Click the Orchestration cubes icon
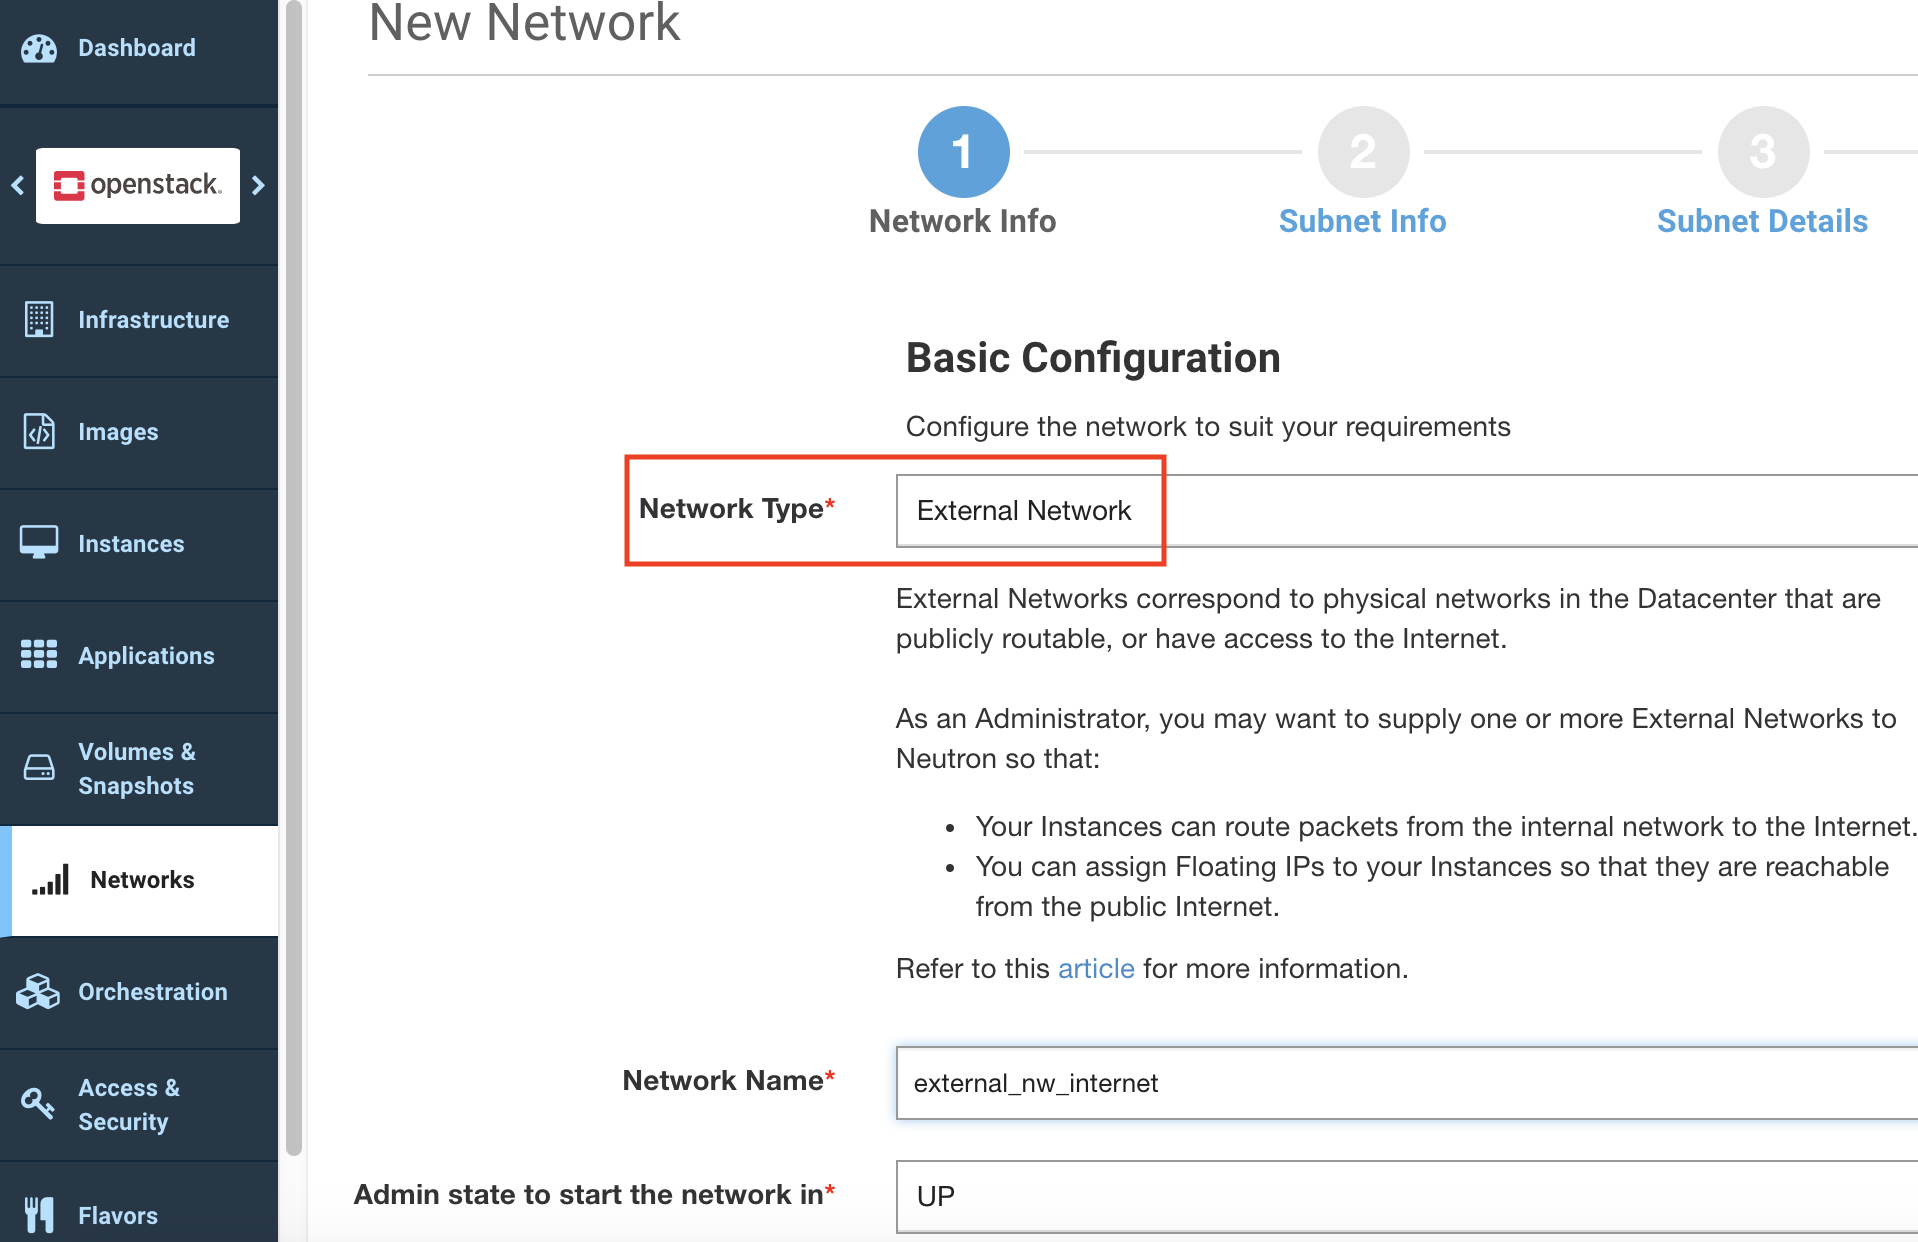The image size is (1918, 1242). click(x=39, y=991)
